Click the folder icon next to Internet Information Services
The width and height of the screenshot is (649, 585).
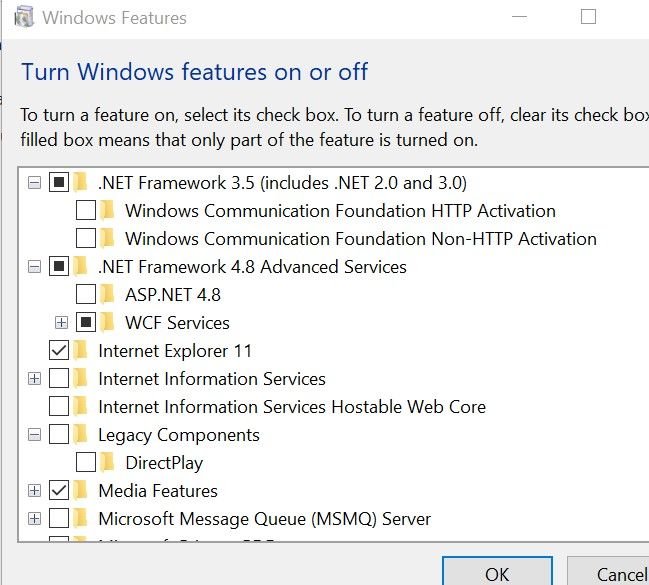click(x=81, y=379)
